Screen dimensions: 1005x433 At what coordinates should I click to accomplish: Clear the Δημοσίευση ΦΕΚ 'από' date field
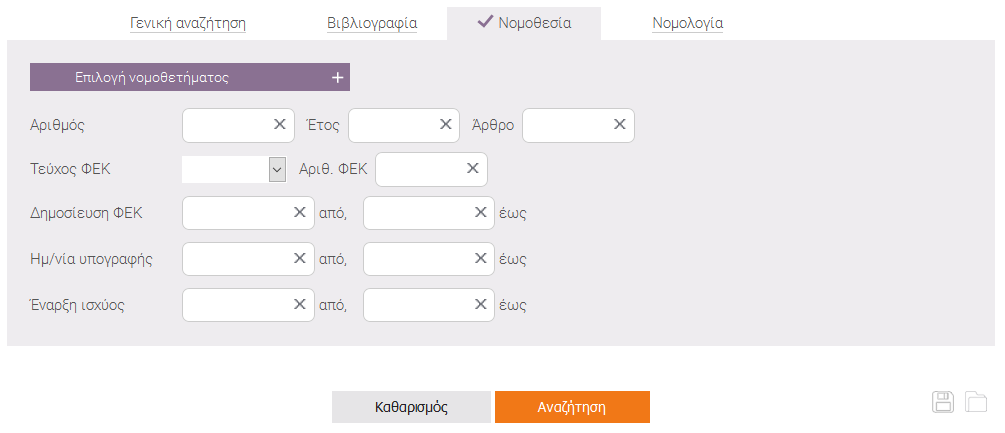299,213
